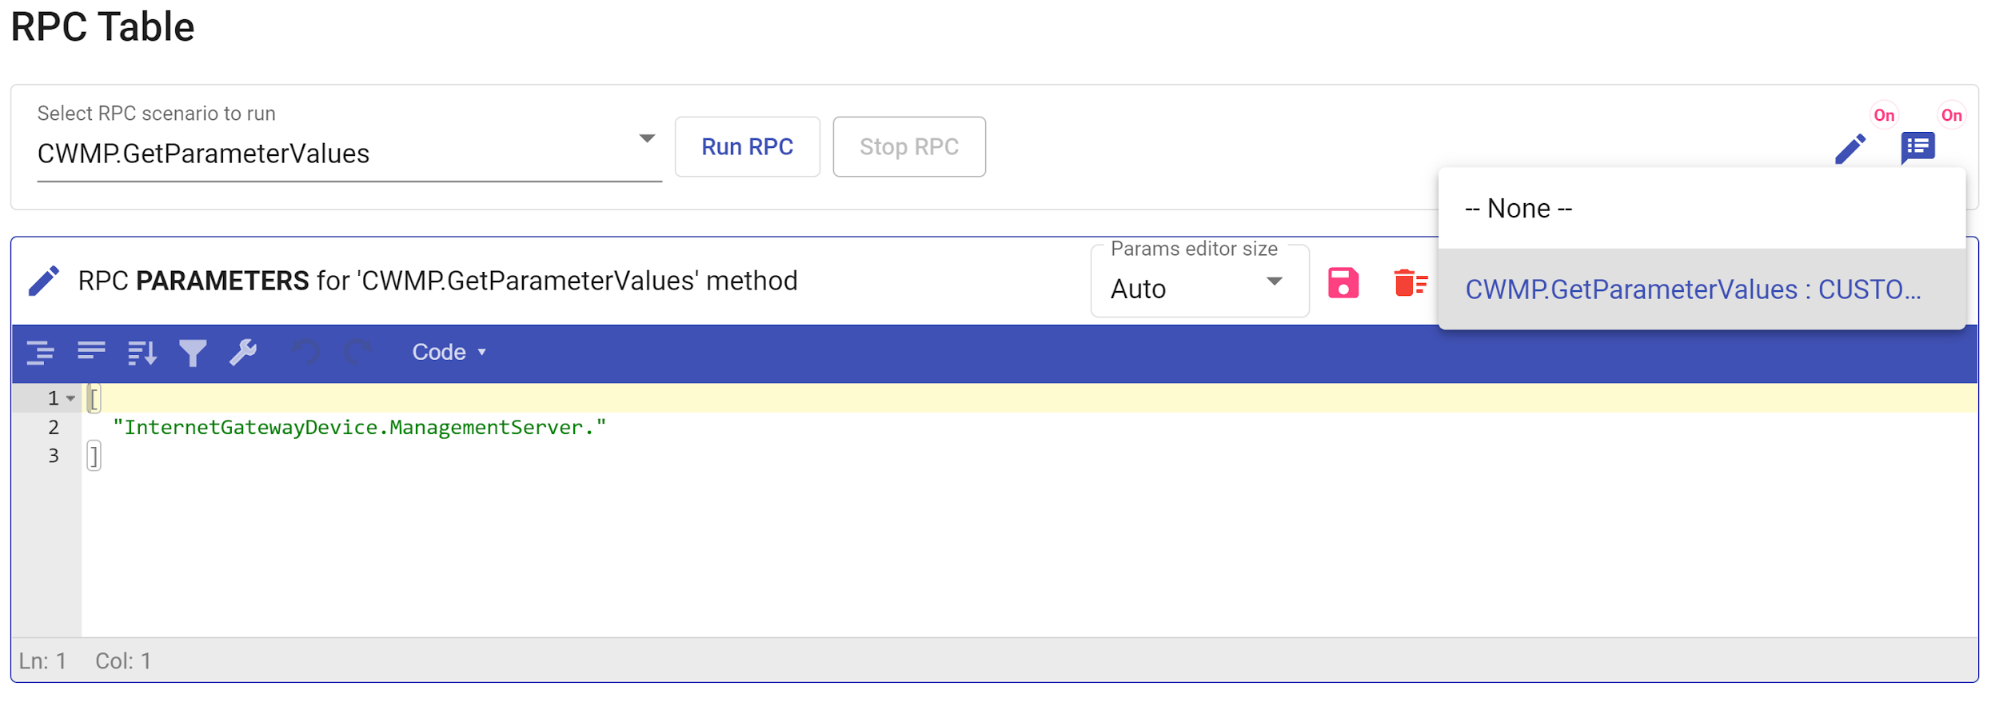Screen dimensions: 1999x702
Task: Toggle the list panel icon marked On
Action: [x=1917, y=148]
